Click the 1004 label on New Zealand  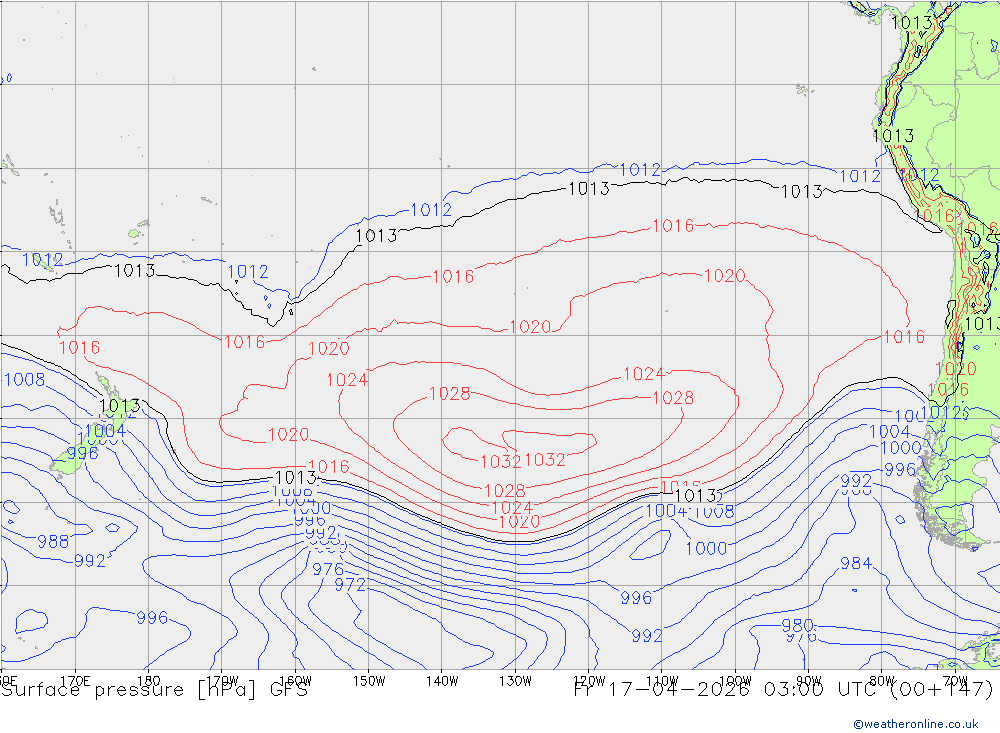tap(105, 430)
